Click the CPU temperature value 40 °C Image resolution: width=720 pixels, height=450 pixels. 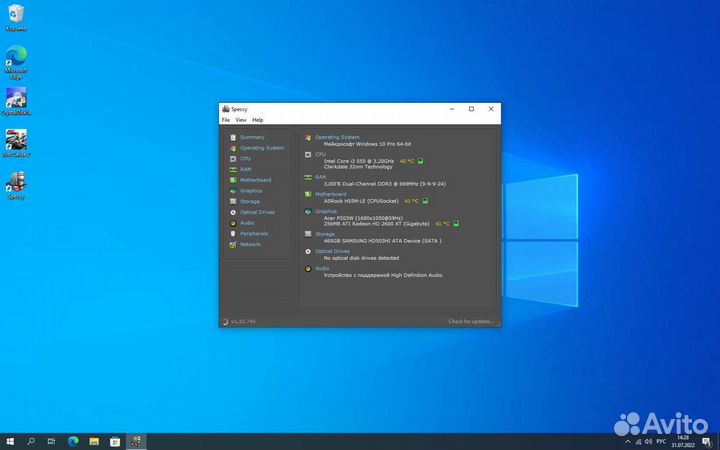(406, 161)
